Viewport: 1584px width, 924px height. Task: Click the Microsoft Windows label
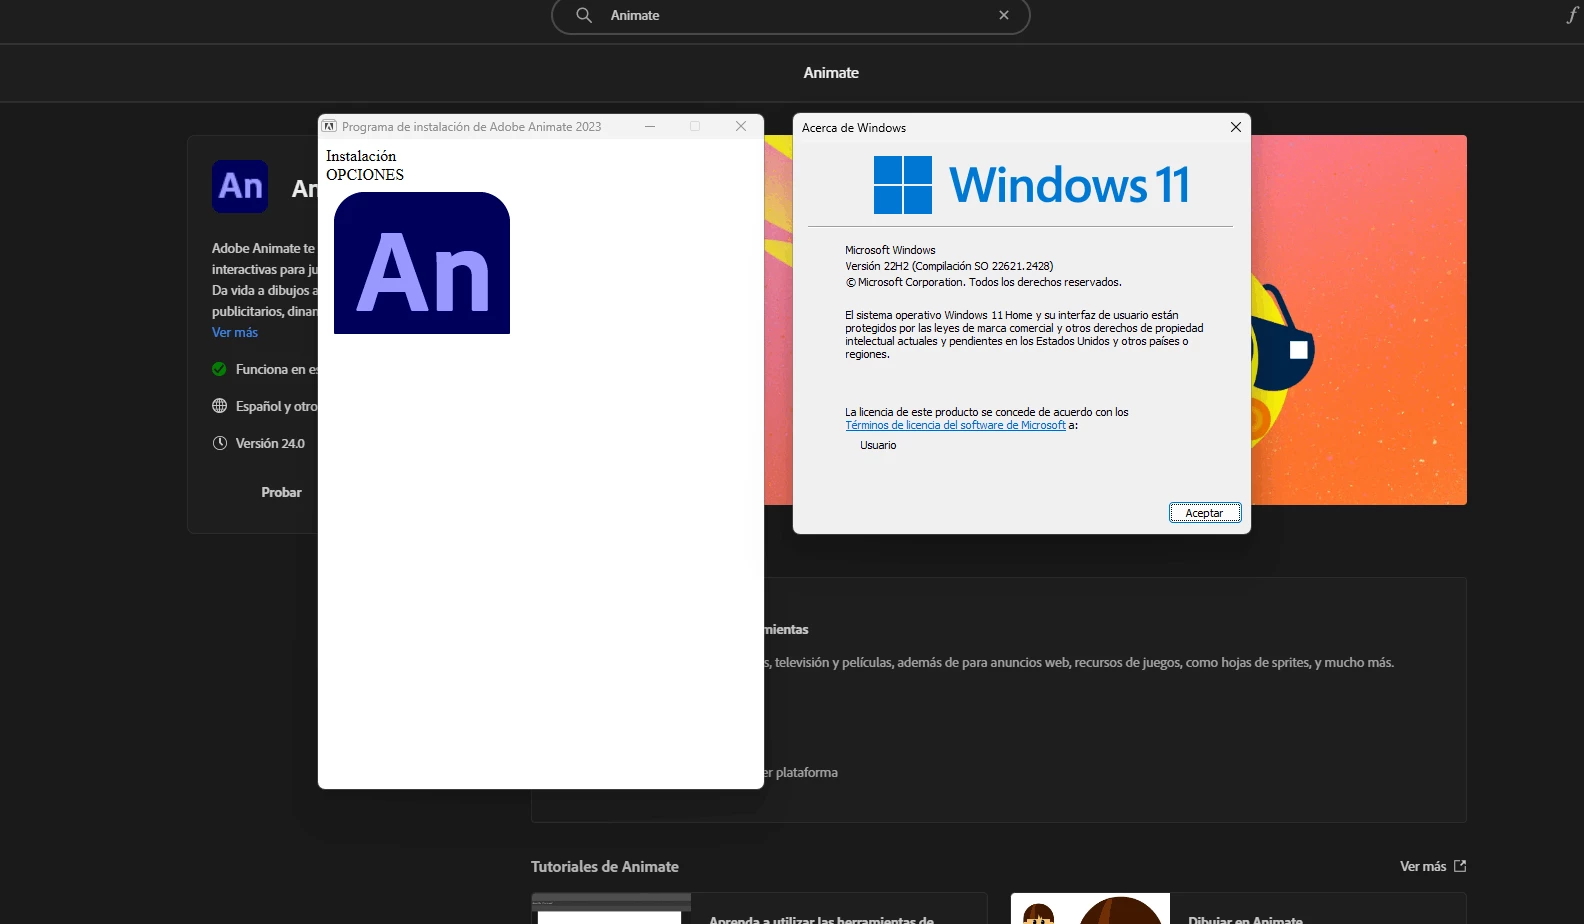[x=890, y=250]
